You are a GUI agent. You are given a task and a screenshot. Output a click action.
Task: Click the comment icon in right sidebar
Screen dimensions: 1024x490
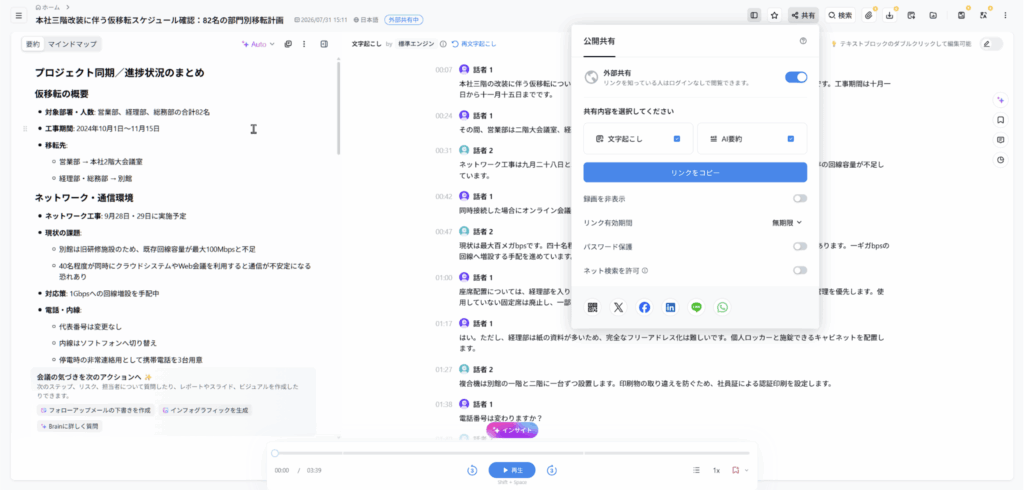click(1000, 140)
